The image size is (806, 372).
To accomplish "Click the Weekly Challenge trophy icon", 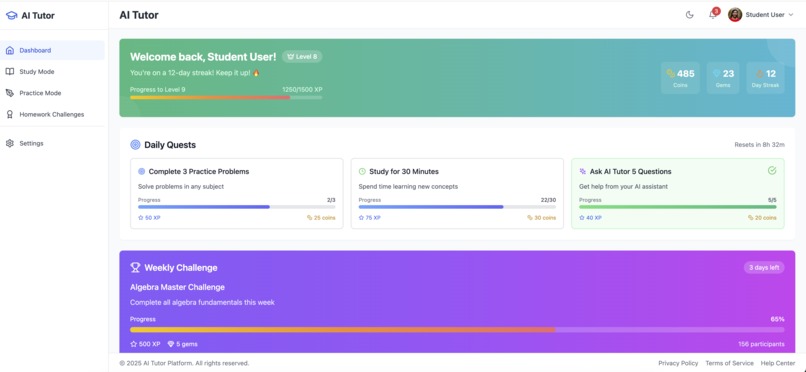I will tap(135, 268).
